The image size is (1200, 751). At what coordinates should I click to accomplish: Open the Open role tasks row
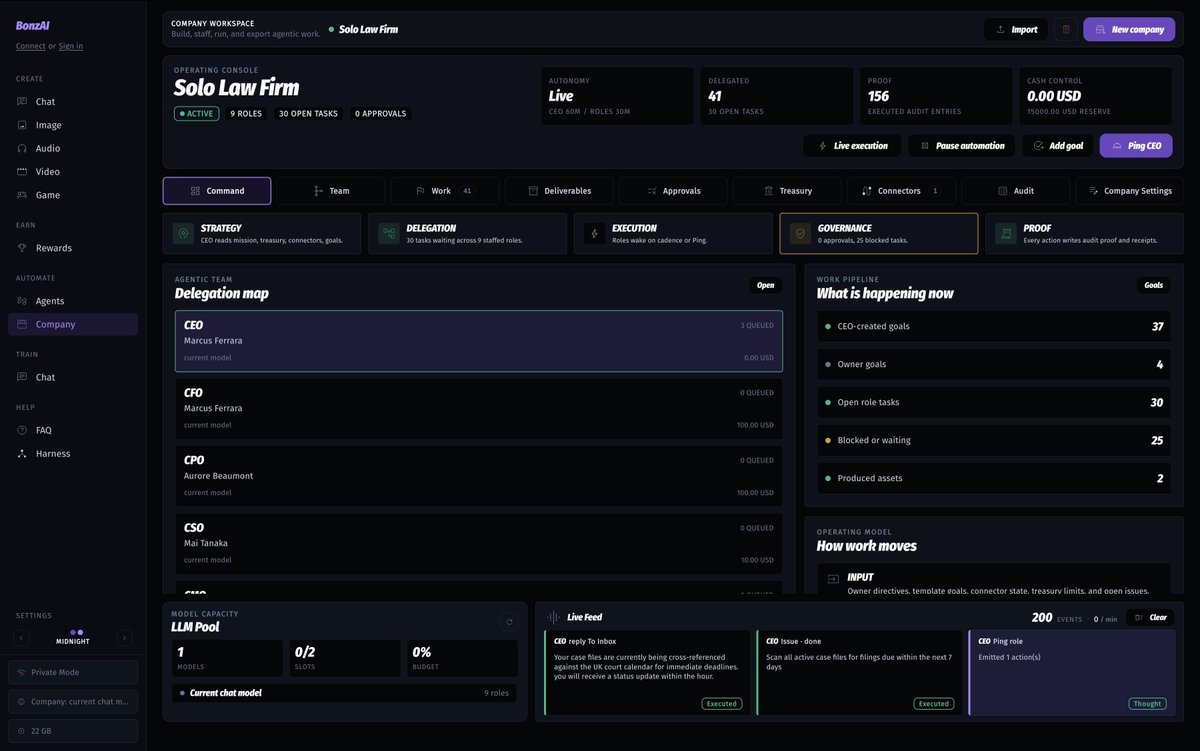pos(996,403)
